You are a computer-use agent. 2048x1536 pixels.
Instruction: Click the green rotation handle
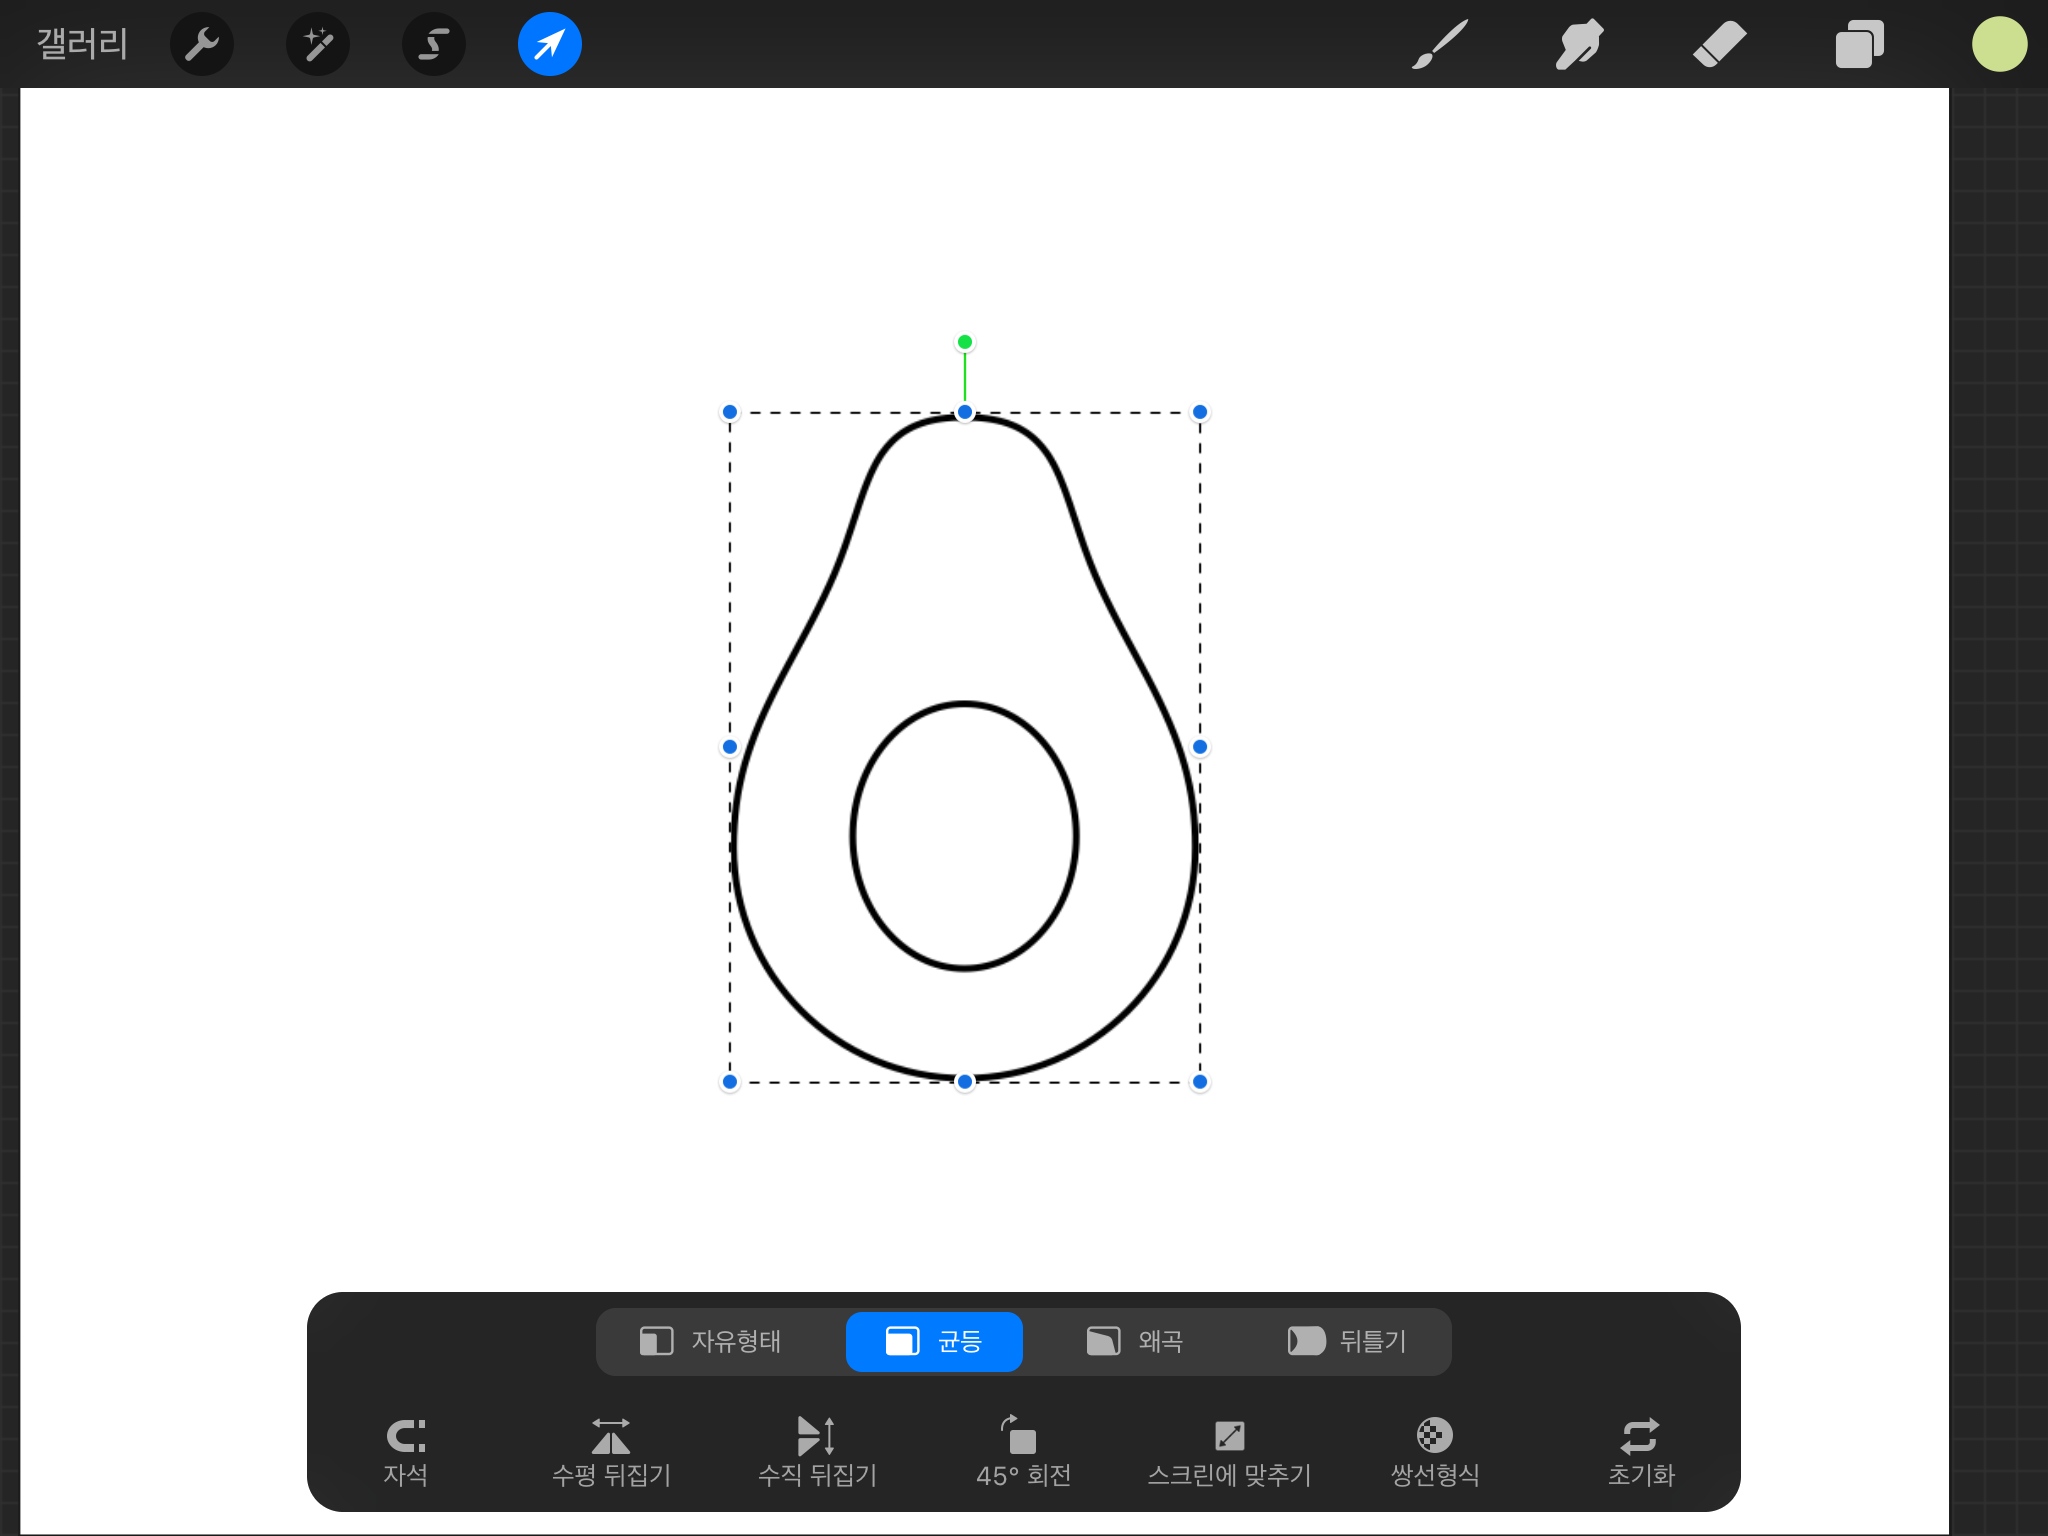click(965, 342)
